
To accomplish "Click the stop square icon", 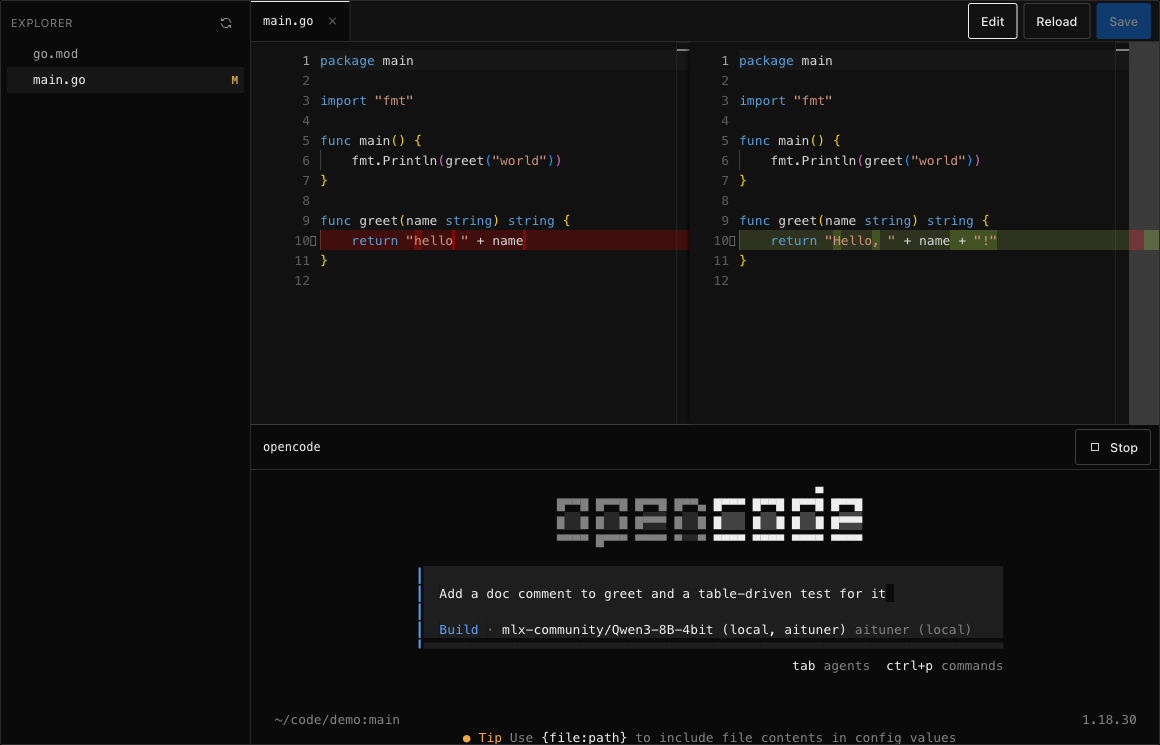I will pyautogui.click(x=1095, y=447).
